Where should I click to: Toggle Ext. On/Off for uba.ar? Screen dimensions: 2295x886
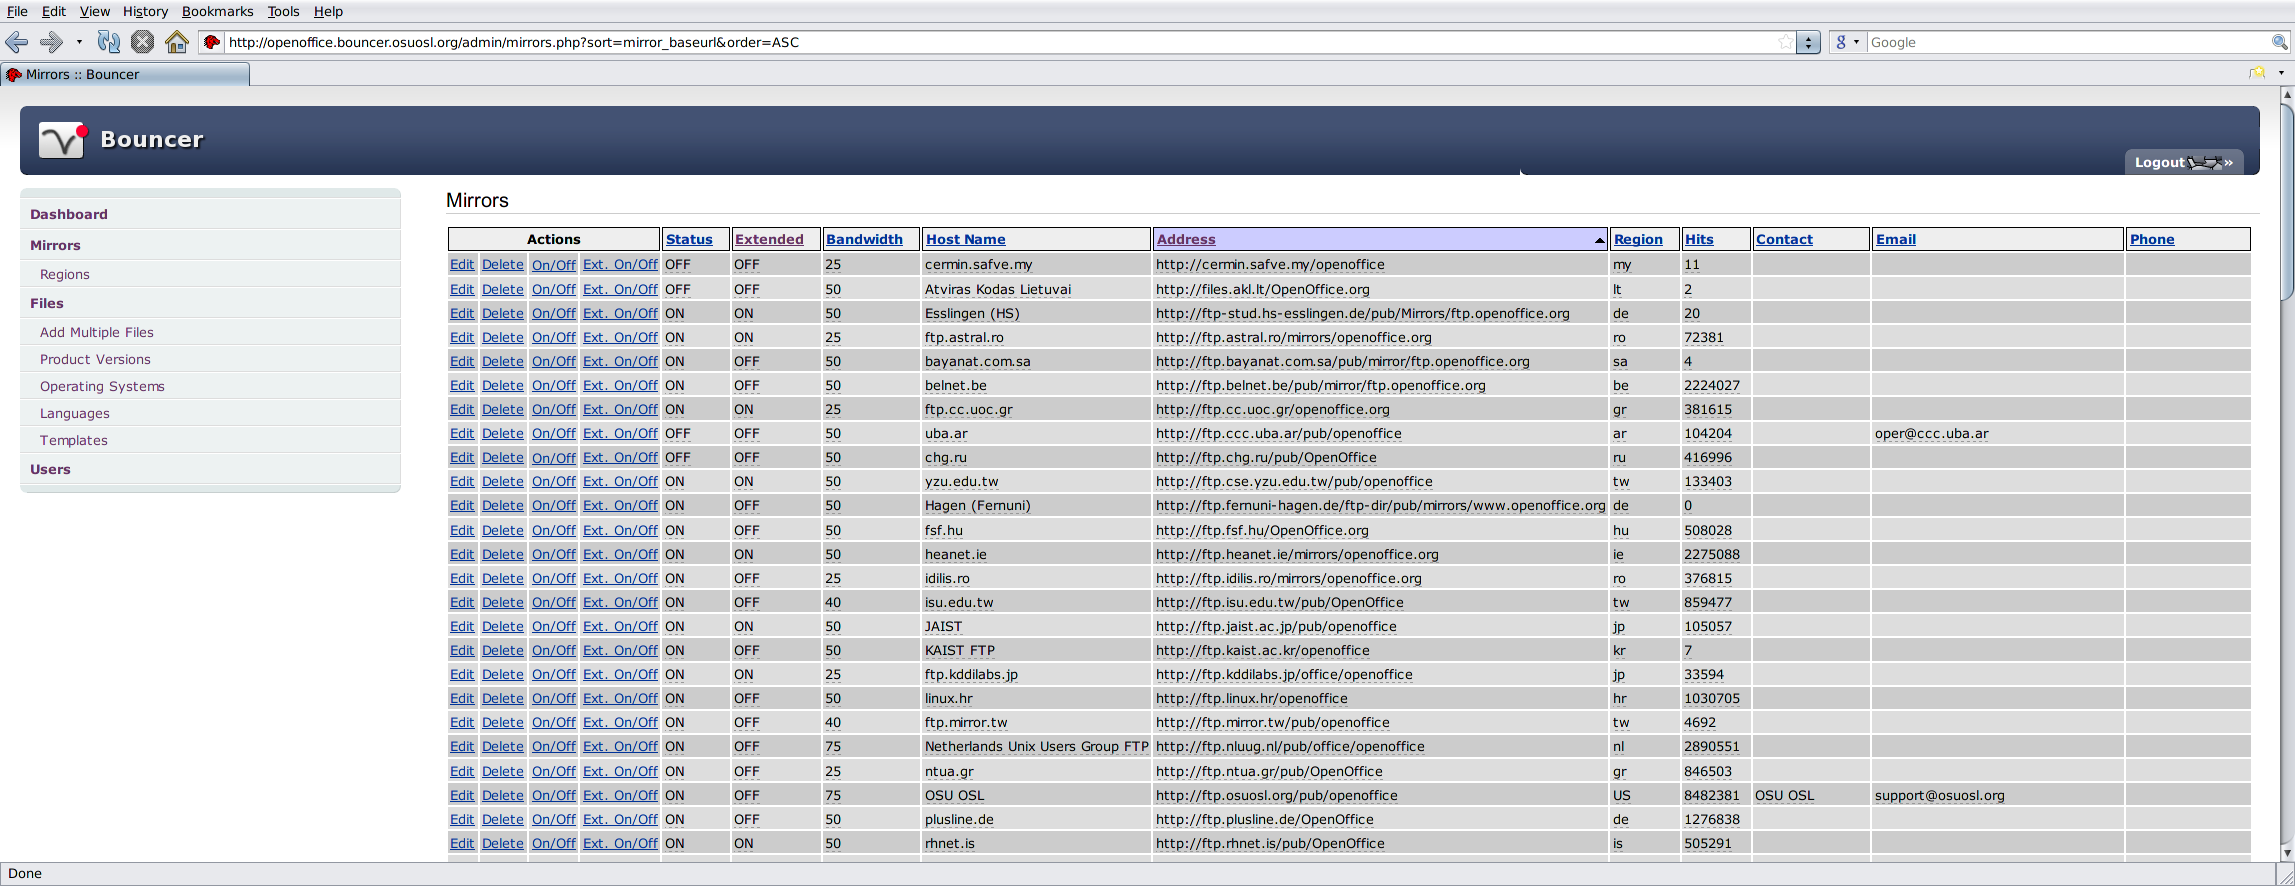620,433
